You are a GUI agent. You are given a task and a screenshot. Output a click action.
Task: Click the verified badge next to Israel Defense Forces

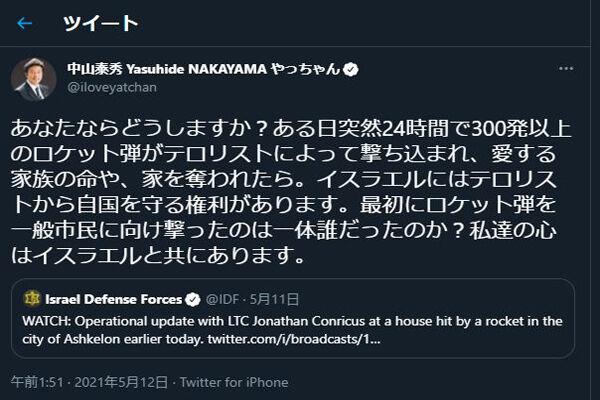point(190,299)
